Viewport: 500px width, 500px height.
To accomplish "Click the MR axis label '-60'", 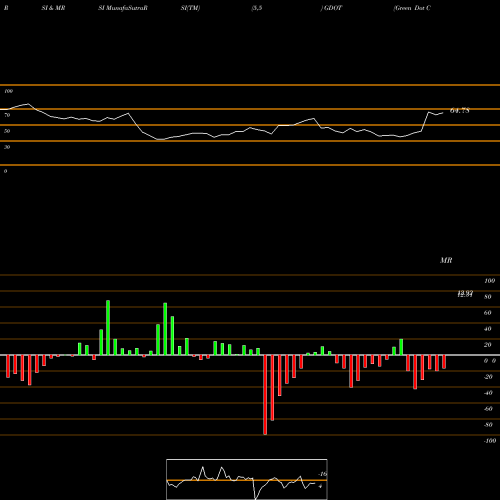I will click(488, 409).
